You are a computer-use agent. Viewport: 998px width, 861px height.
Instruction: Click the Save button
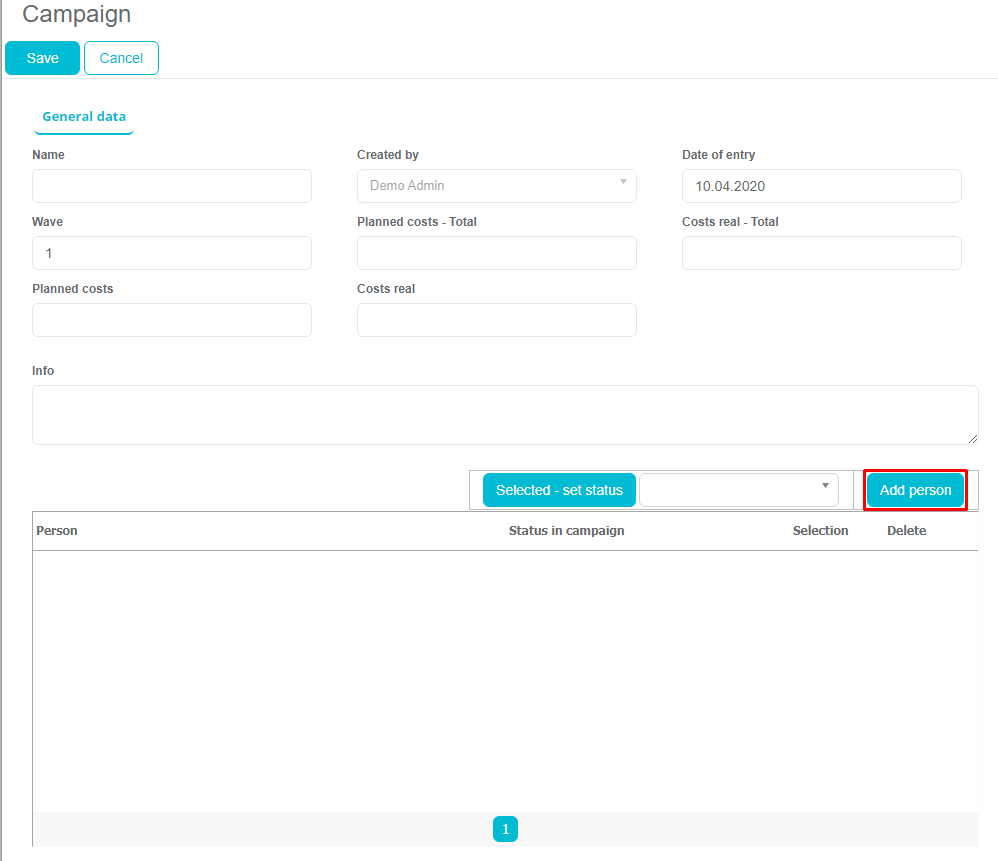(42, 58)
